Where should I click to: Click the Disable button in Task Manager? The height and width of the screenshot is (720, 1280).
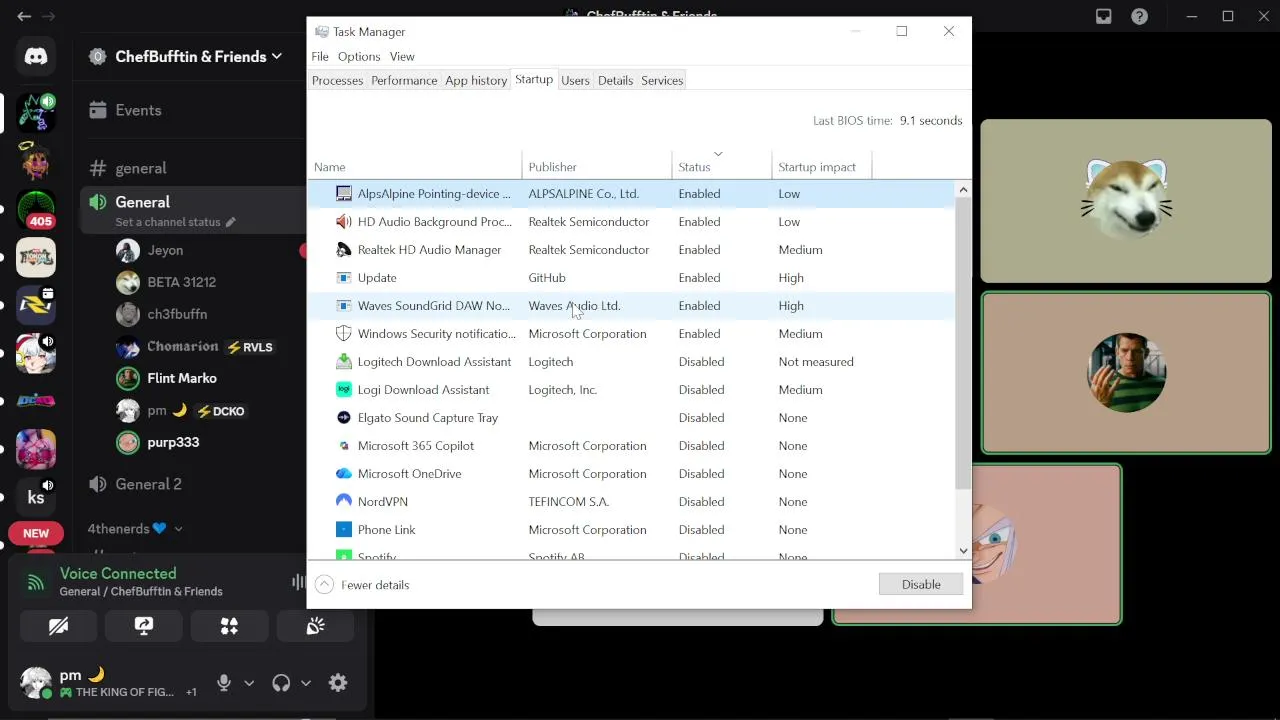921,584
